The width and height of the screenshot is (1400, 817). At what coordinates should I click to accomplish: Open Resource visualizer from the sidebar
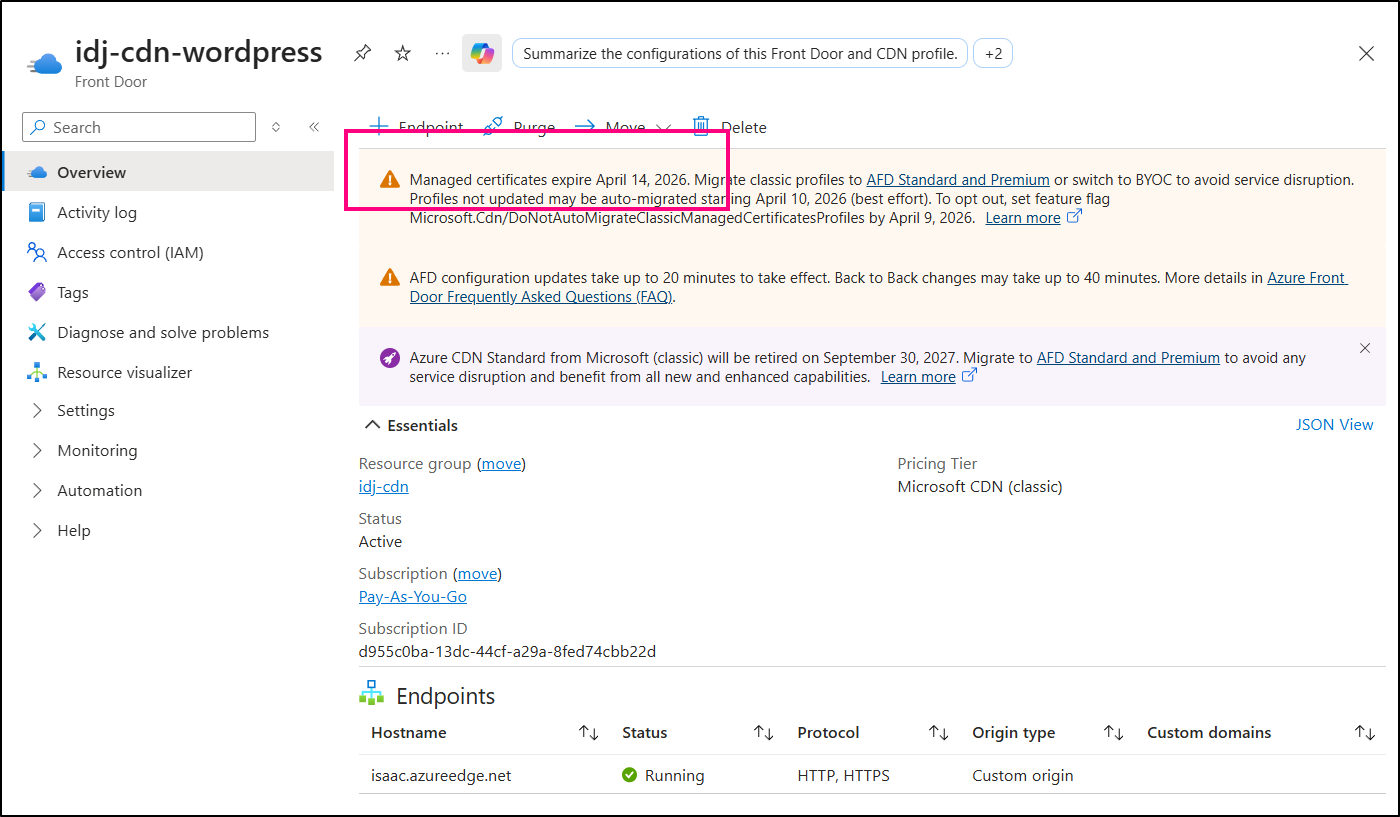pos(124,372)
